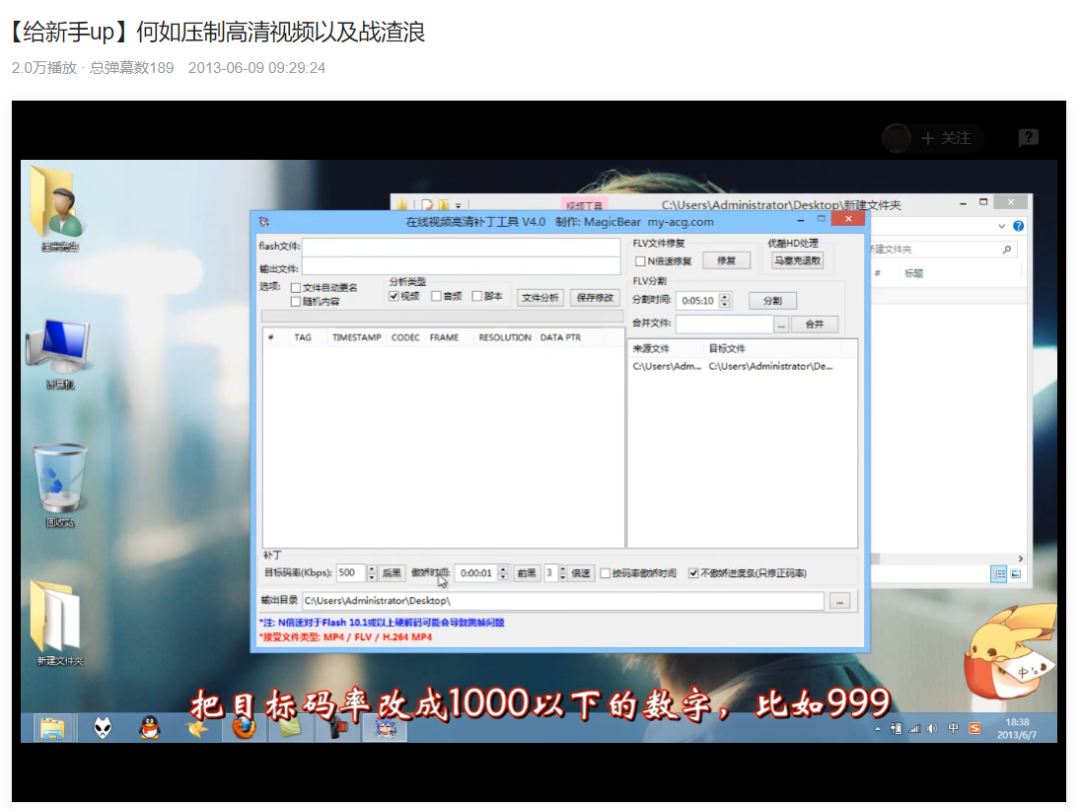This screenshot has height=809, width=1080.
Task: Click the 中 input language indicator
Action: (953, 728)
